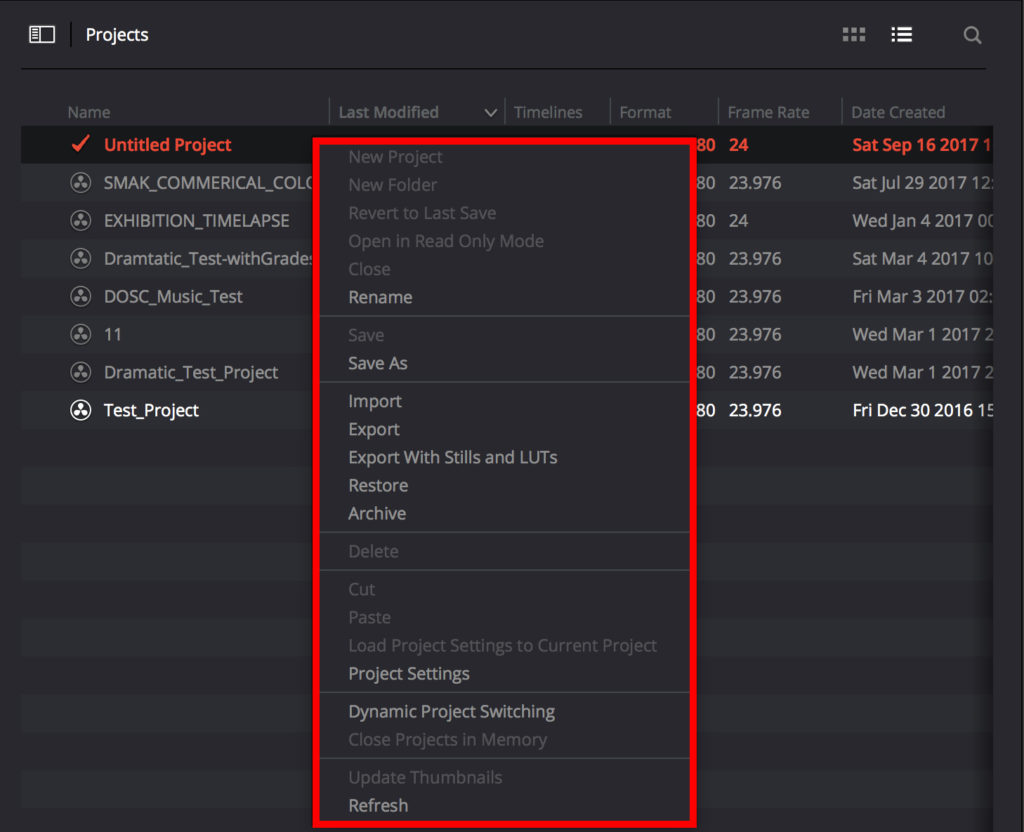The height and width of the screenshot is (832, 1024).
Task: Click greyed New Folder menu item
Action: pos(392,185)
